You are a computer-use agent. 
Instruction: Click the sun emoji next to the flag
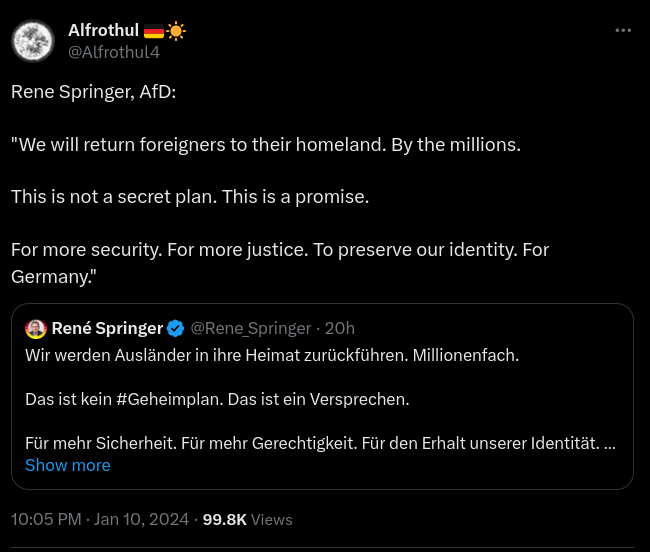(177, 31)
